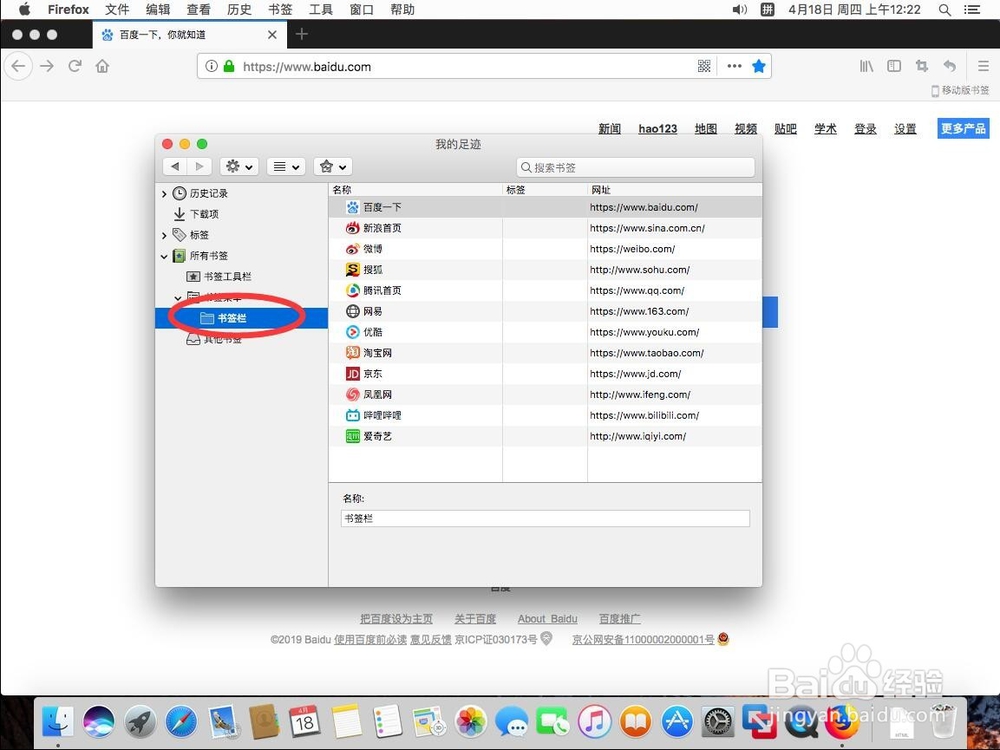The width and height of the screenshot is (1000, 750).
Task: Select the 腾讯首页 bookmark
Action: point(545,290)
